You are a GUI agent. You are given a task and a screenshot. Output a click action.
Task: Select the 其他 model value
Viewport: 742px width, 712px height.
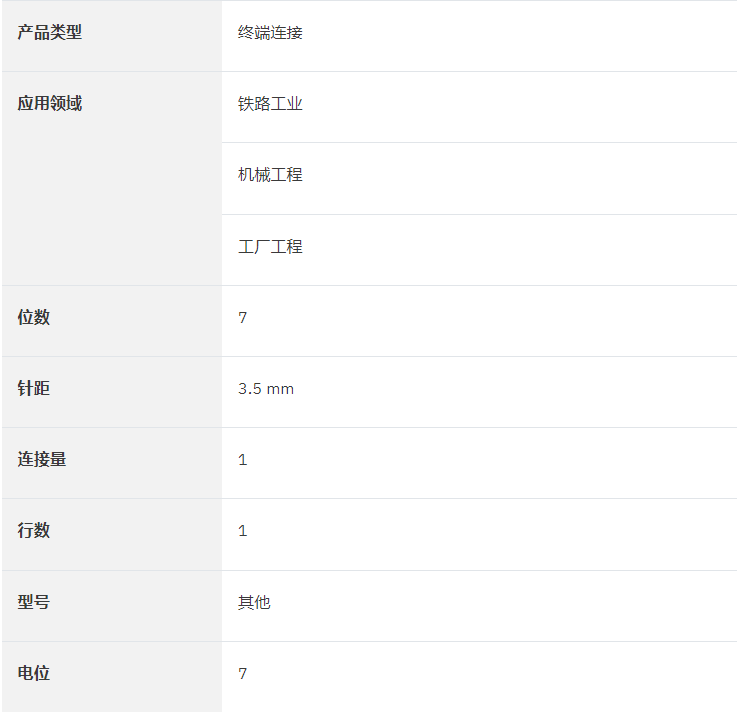pos(254,602)
